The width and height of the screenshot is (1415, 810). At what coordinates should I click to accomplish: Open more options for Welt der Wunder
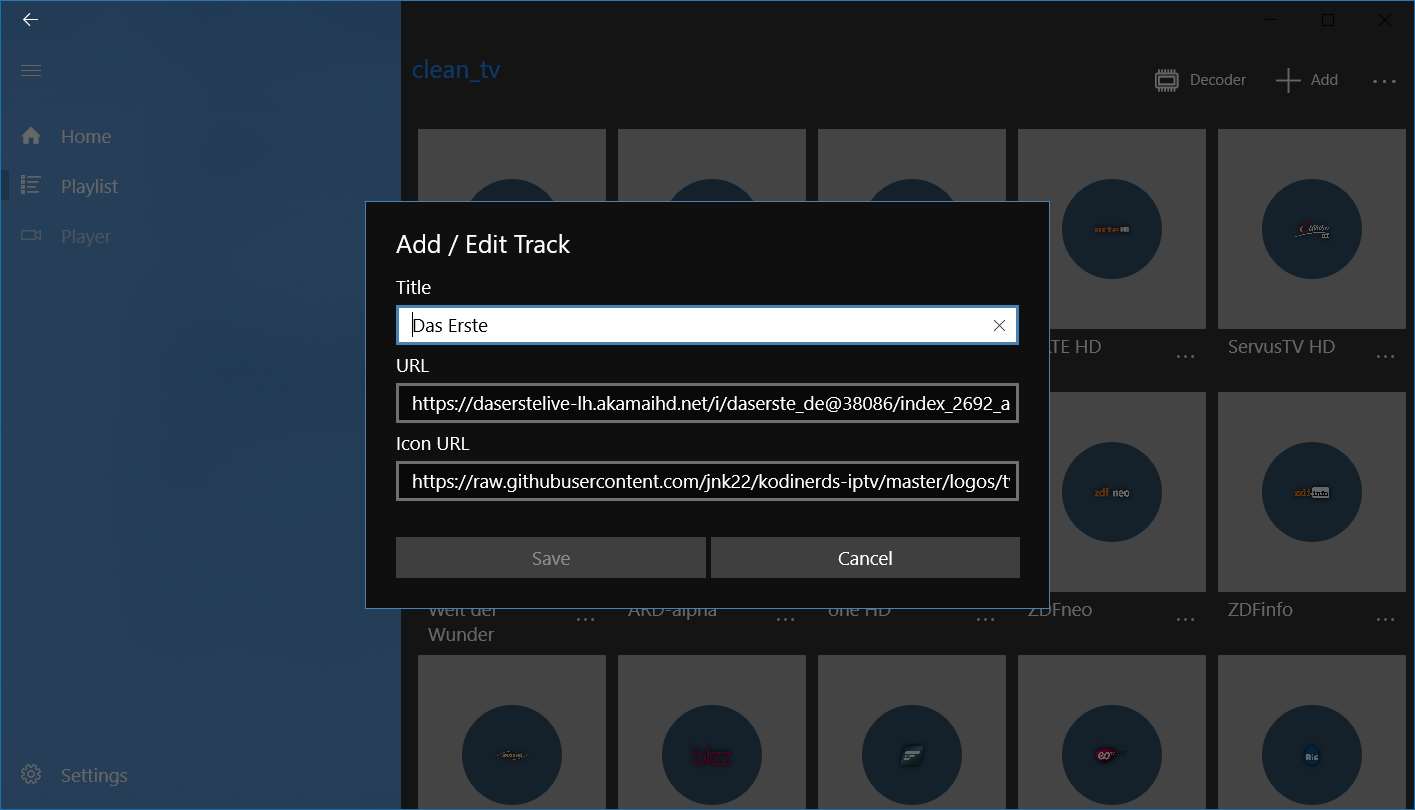click(585, 620)
